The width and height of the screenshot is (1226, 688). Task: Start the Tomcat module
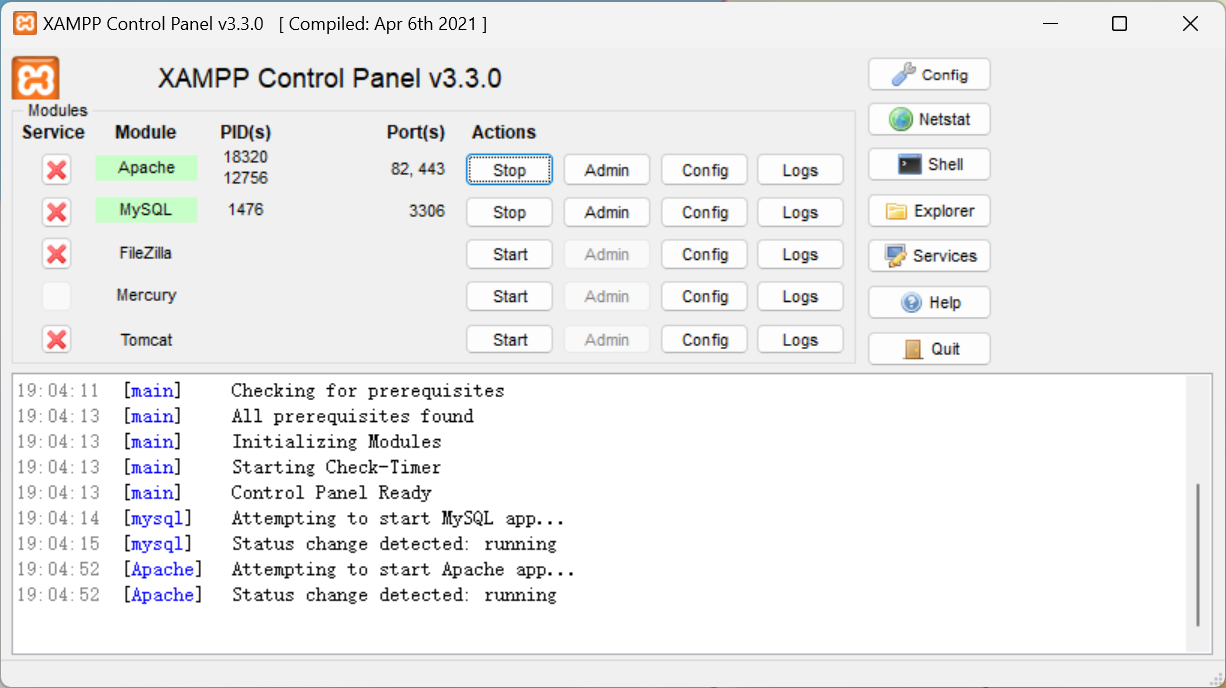[x=509, y=340]
